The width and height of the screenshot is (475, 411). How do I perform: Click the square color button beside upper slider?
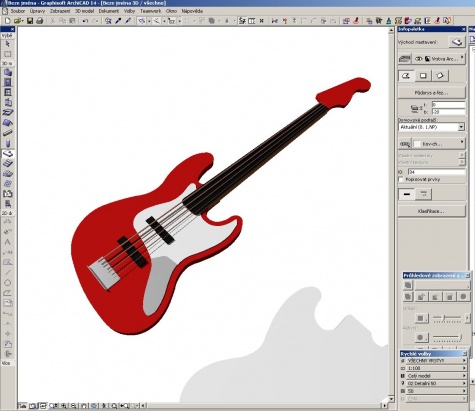pos(421,318)
